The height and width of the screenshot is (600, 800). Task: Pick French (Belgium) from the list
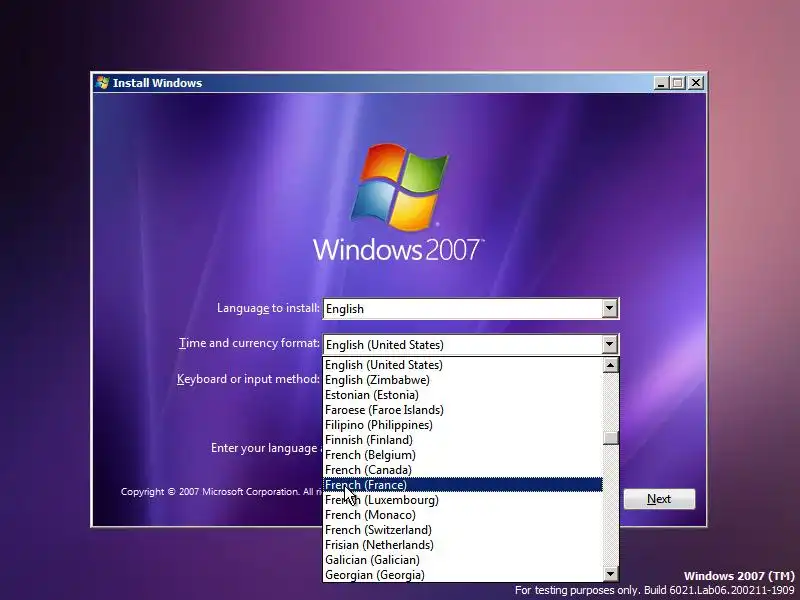[x=463, y=455]
